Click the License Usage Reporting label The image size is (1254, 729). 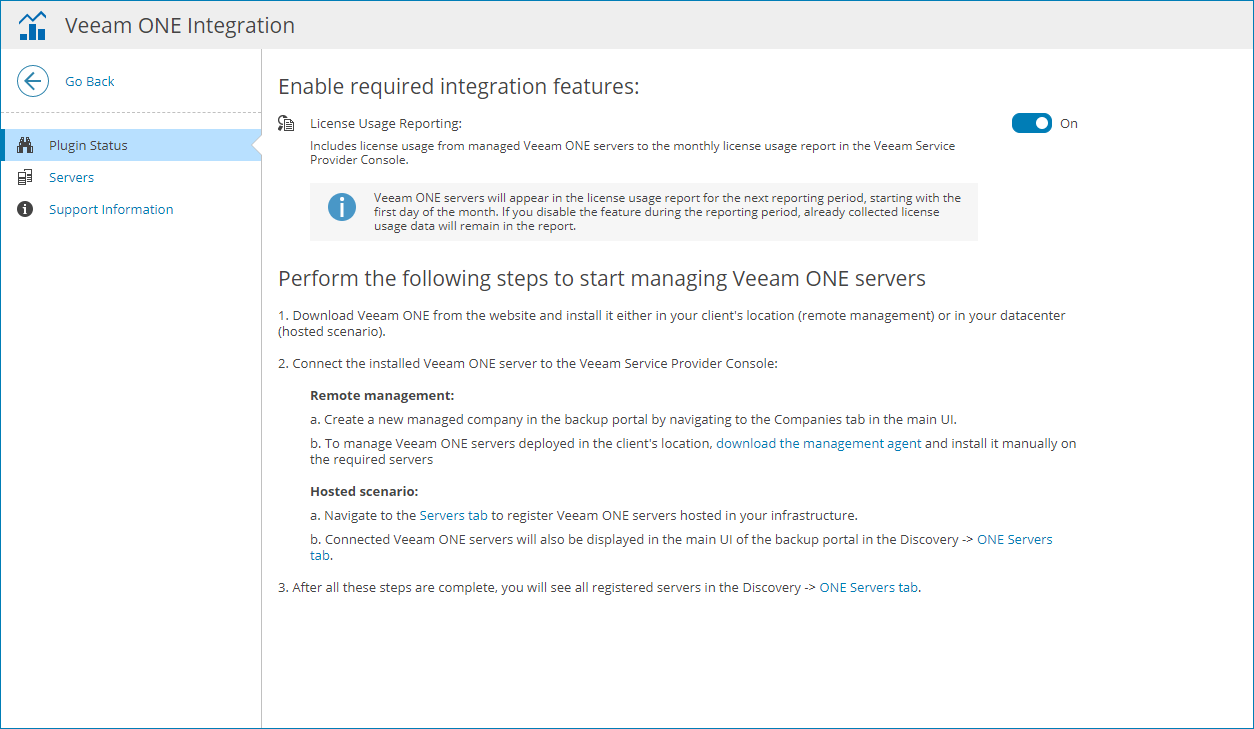pyautogui.click(x=386, y=124)
